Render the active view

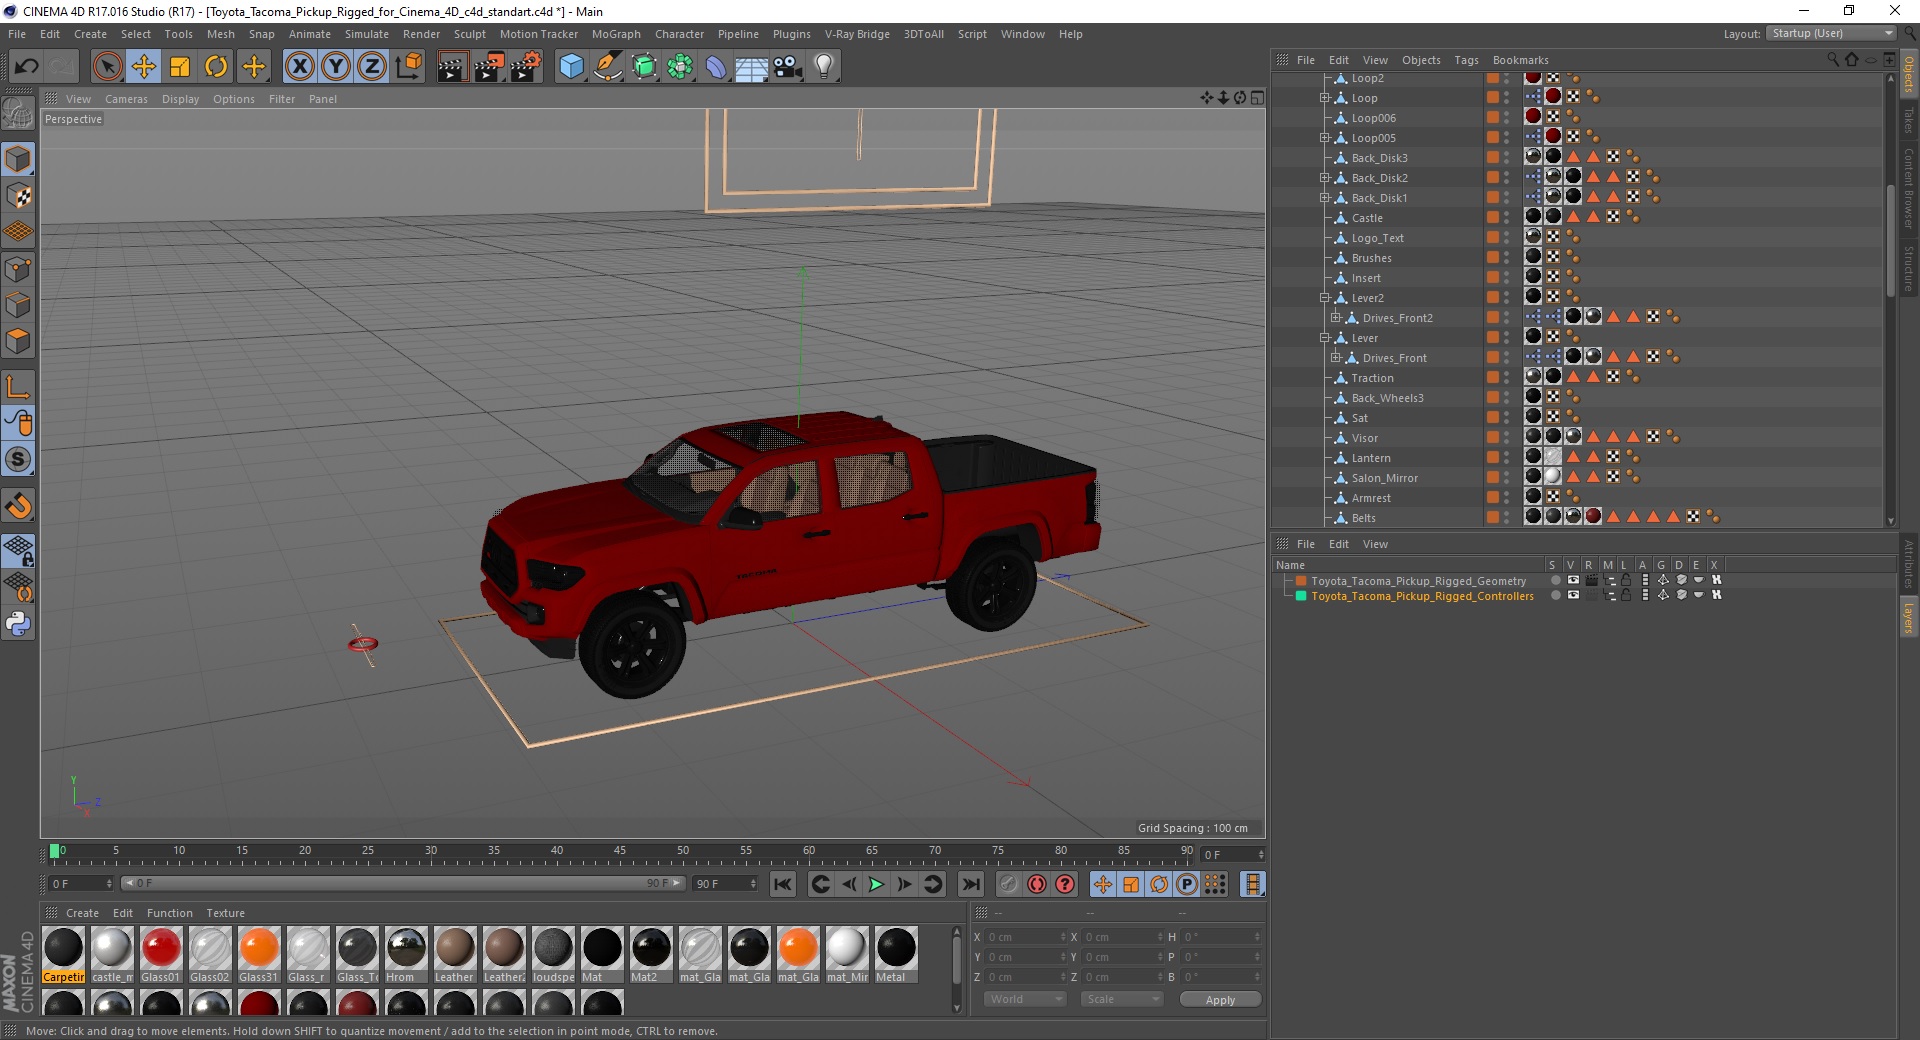coord(452,67)
